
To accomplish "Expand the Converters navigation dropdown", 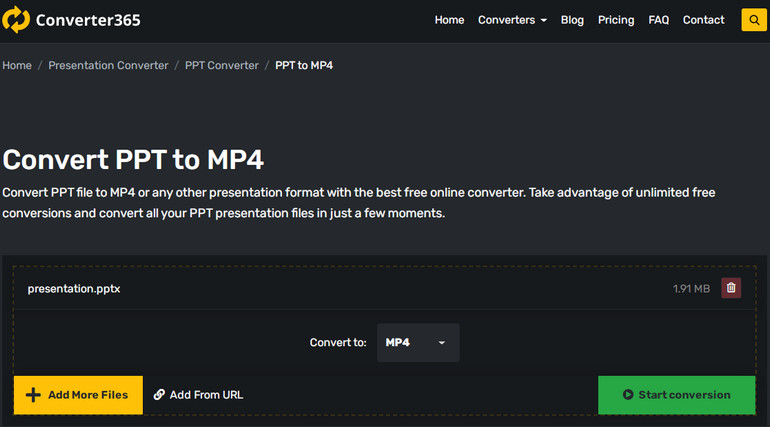I will pos(512,20).
